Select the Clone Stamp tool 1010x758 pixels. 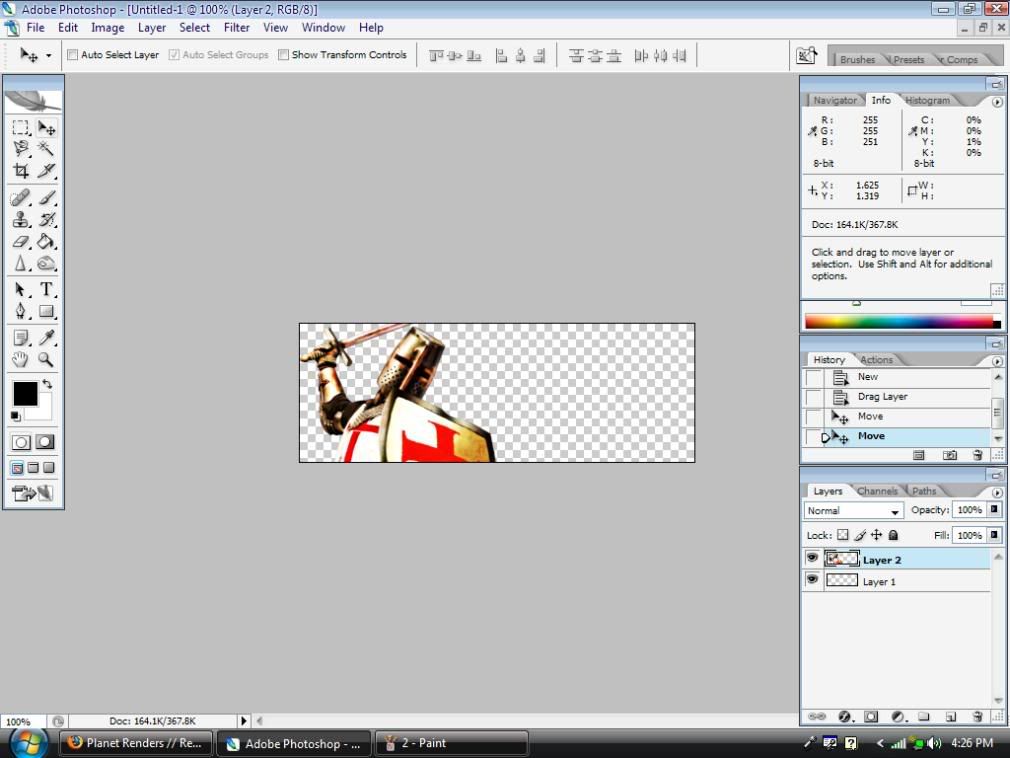pos(21,219)
